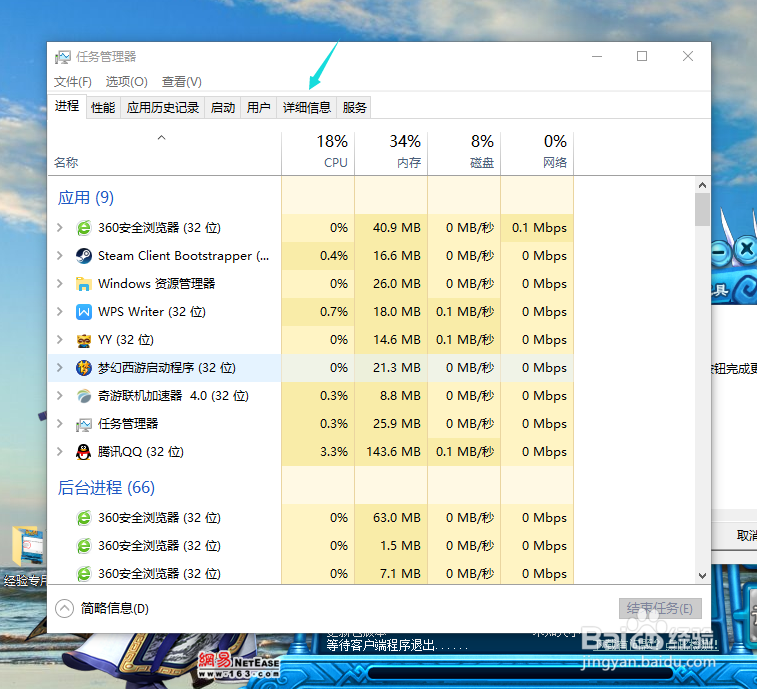Expand the 任务管理器 process row
Screen dimensions: 757x689
60,423
